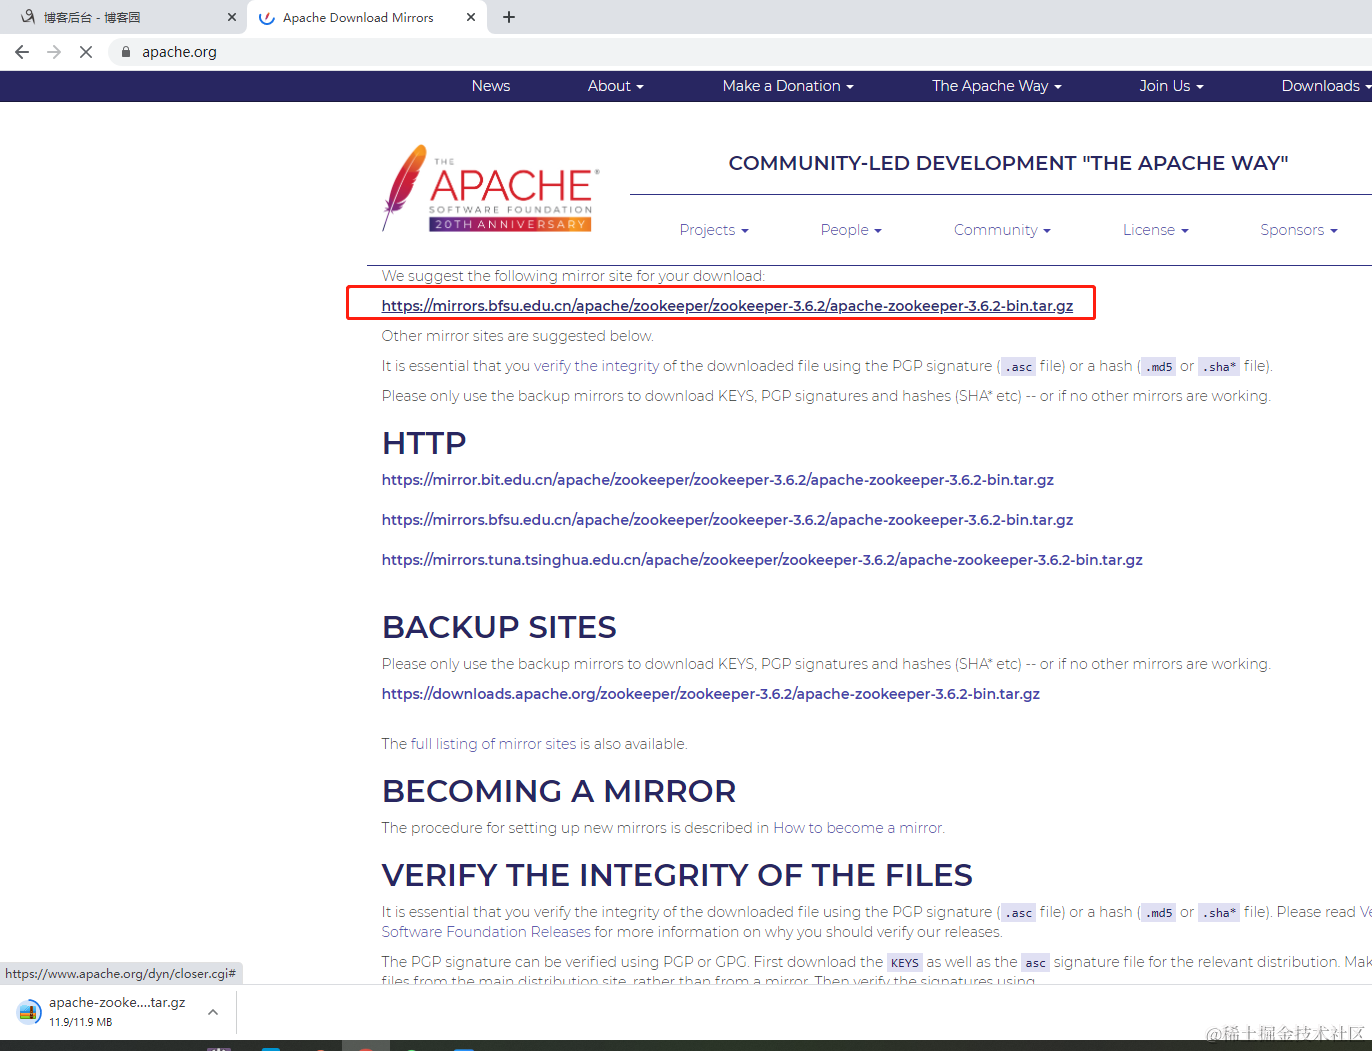This screenshot has height=1051, width=1372.
Task: Open the License dropdown
Action: 1155,230
